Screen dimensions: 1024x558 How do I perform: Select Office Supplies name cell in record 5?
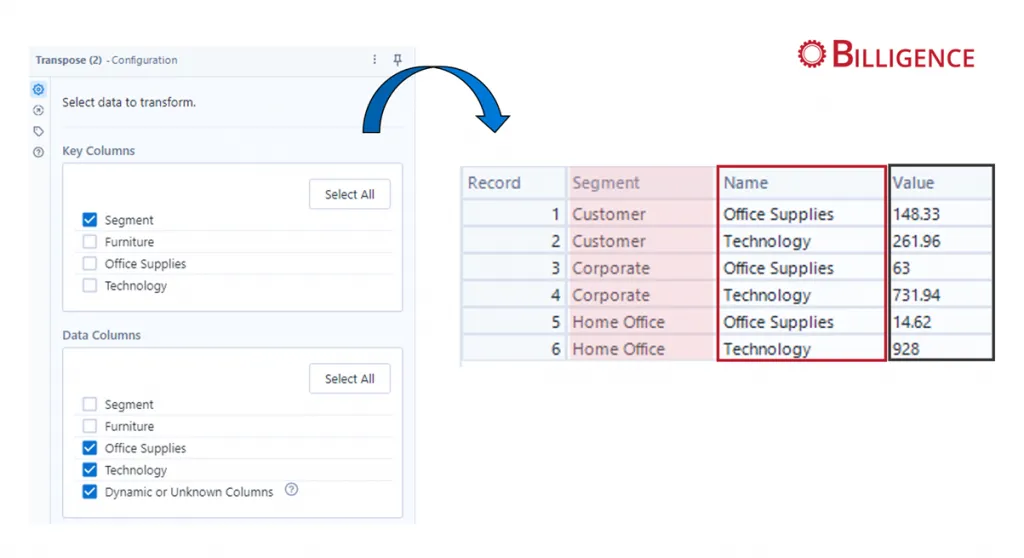(802, 321)
